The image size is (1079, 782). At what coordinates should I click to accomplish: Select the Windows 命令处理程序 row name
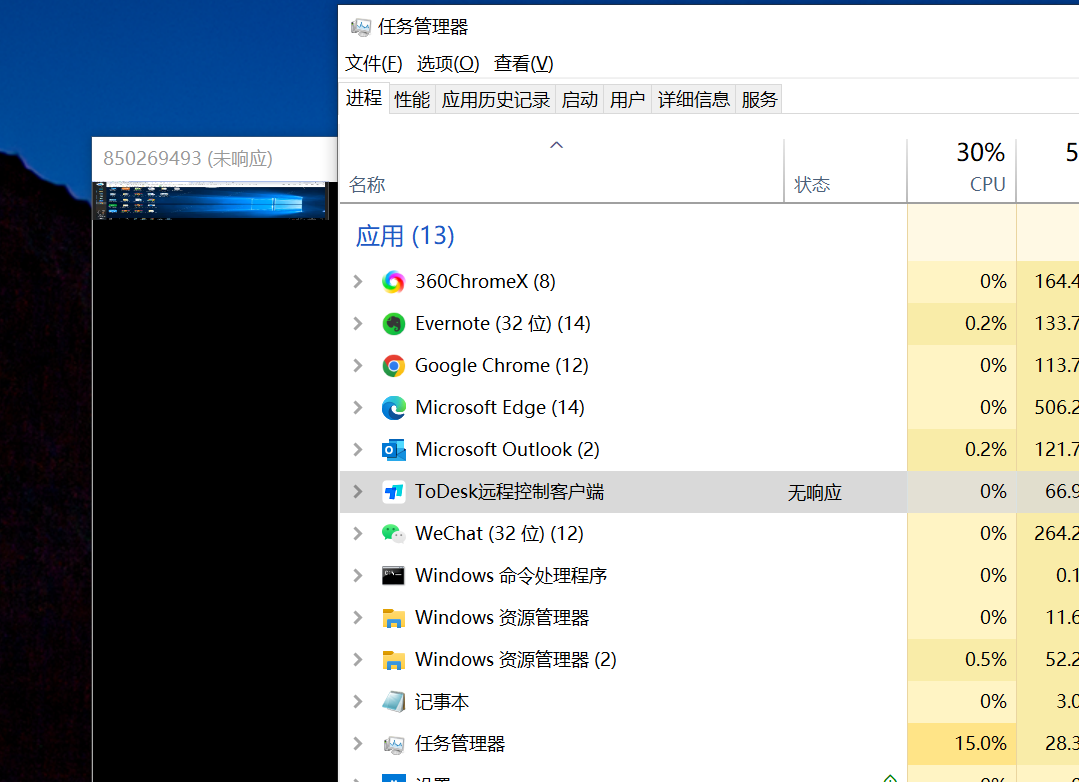(511, 575)
